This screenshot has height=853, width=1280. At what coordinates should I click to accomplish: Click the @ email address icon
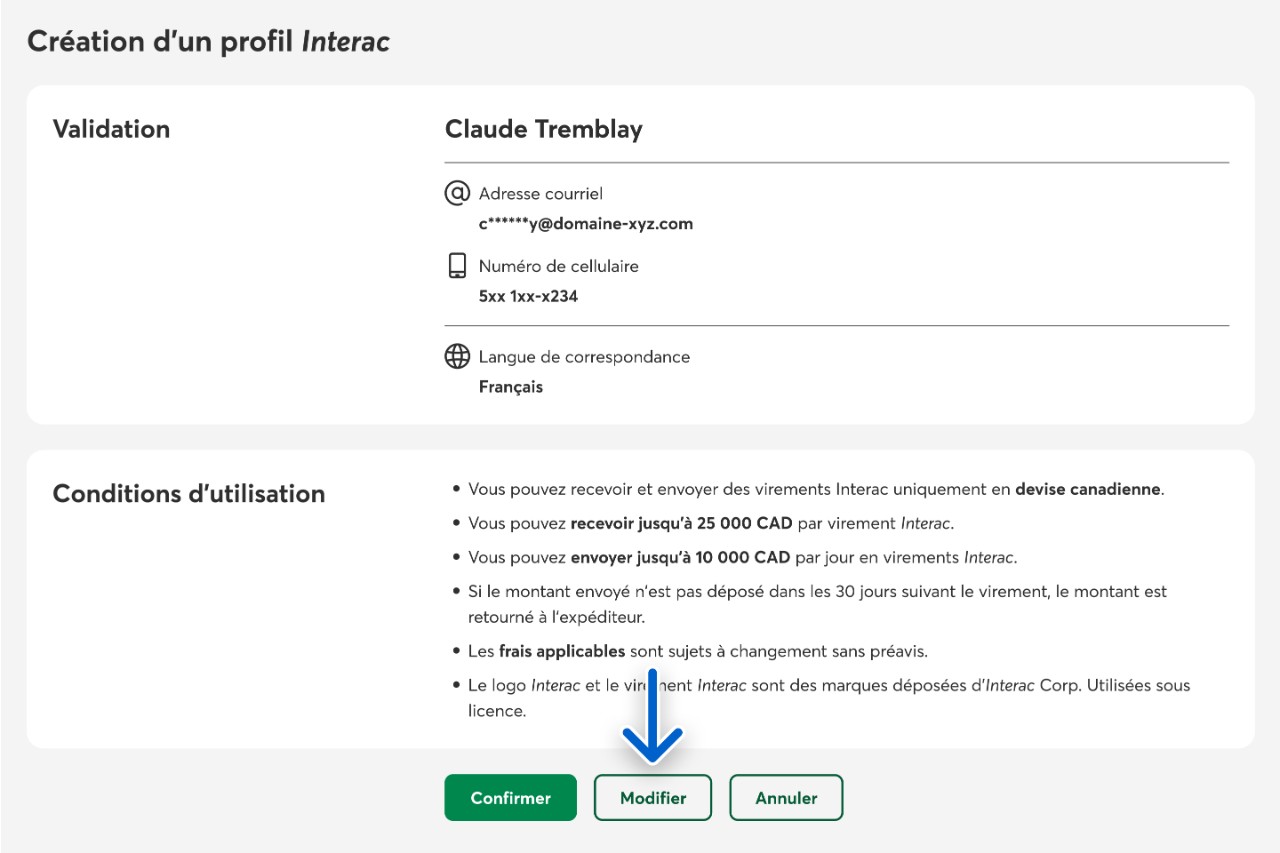click(x=457, y=192)
